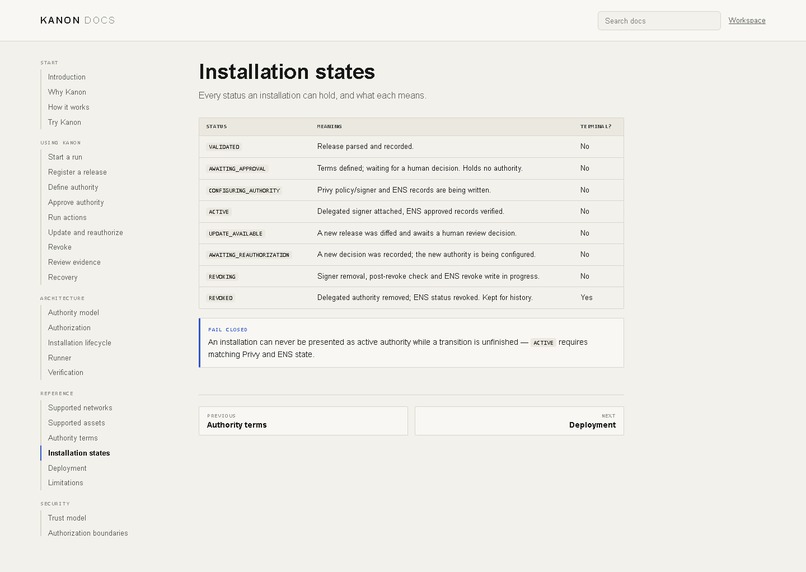The height and width of the screenshot is (572, 806).
Task: Go to Register a release
Action: [x=77, y=172]
